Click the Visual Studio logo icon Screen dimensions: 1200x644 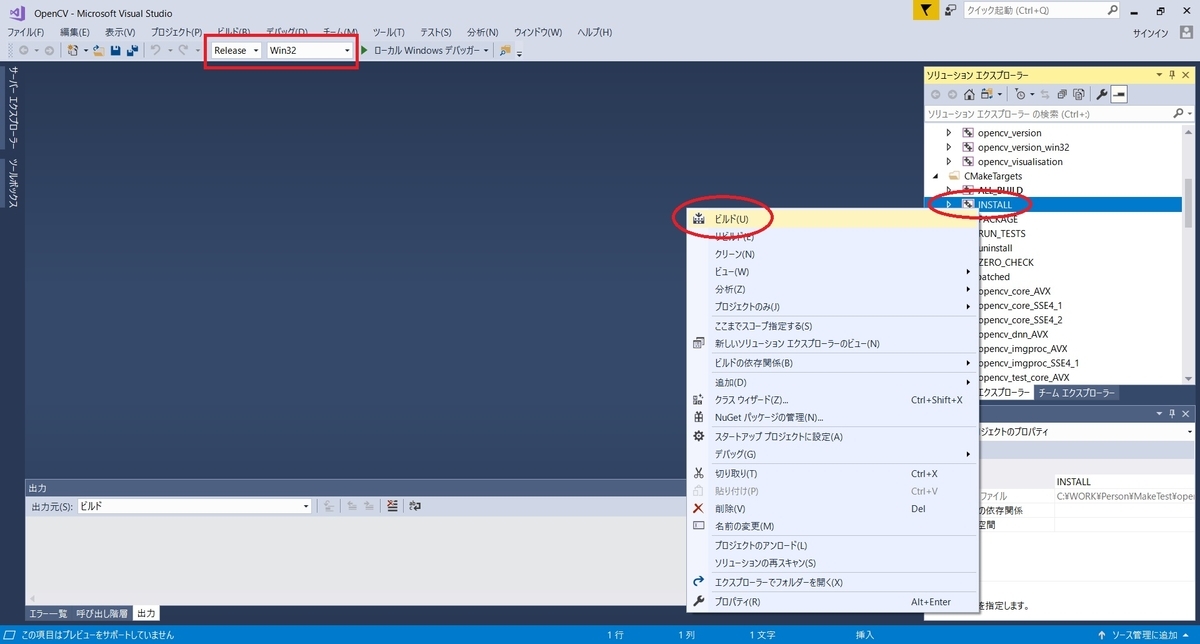pyautogui.click(x=15, y=12)
